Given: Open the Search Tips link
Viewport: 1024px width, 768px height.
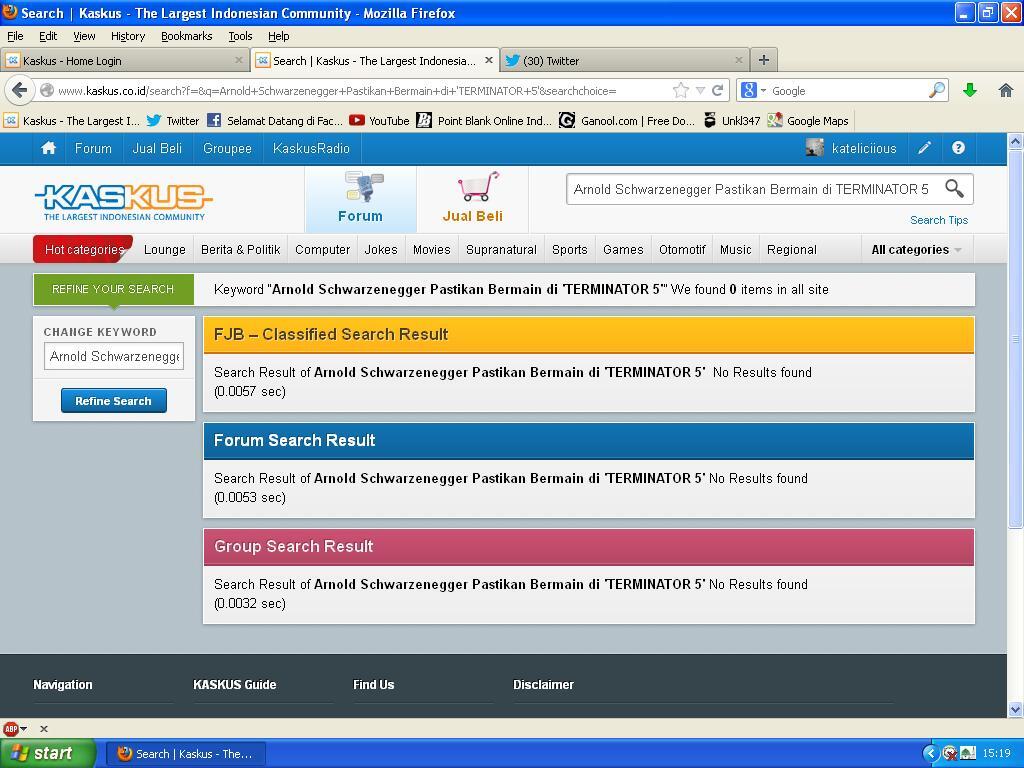Looking at the screenshot, I should pos(939,220).
